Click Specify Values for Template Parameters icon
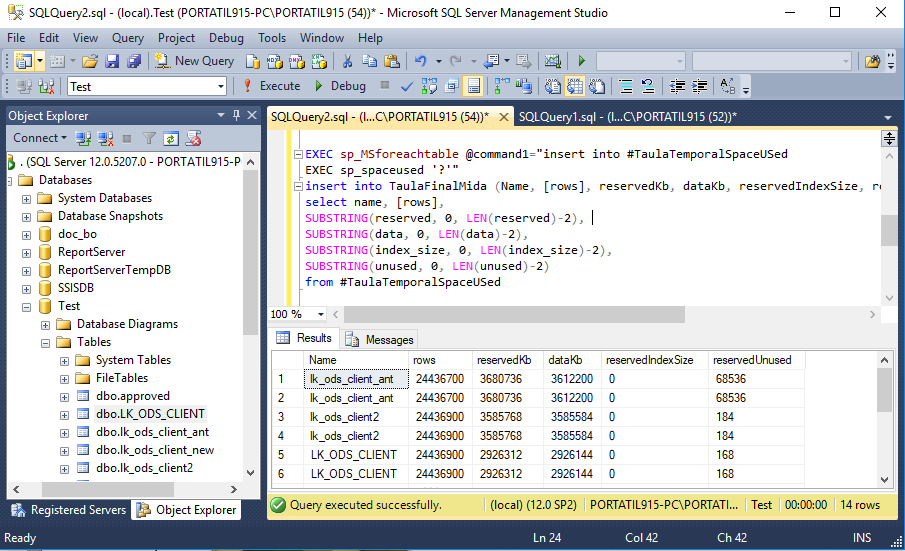The width and height of the screenshot is (905, 551). (x=727, y=87)
